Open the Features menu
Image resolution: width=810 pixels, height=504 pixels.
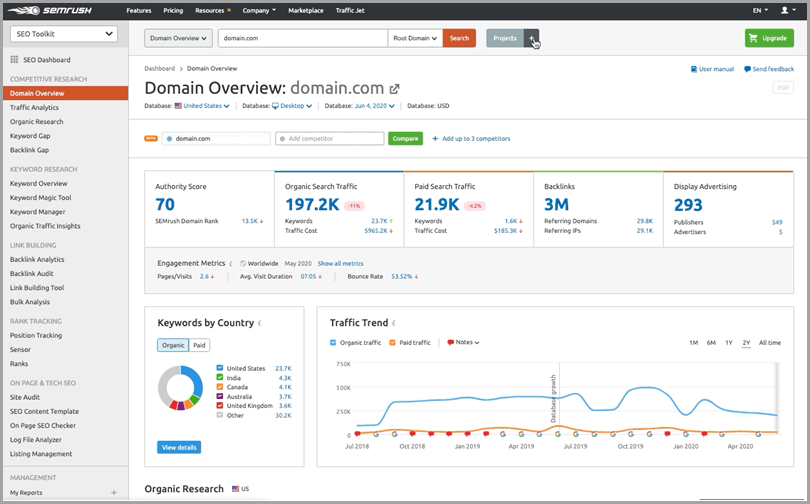coord(139,10)
